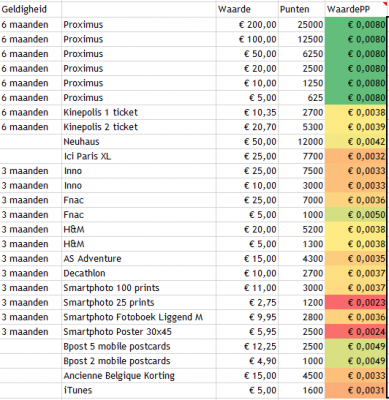Click the 12000 points cell for Neuhaus
This screenshot has height=400, width=389.
(302, 142)
